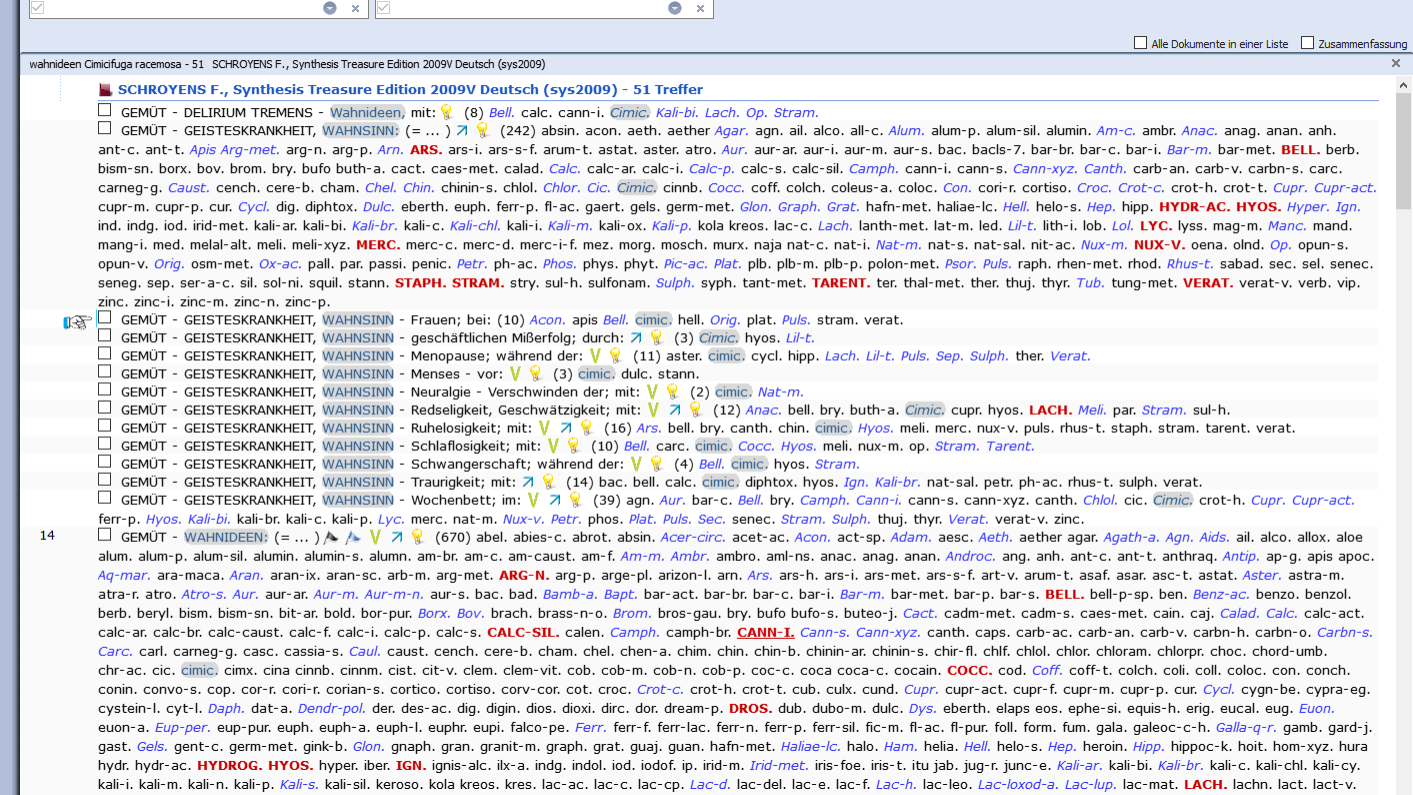
Task: Click lightbulb icon in DELIRIUM TREMENS row
Action: coord(446,112)
